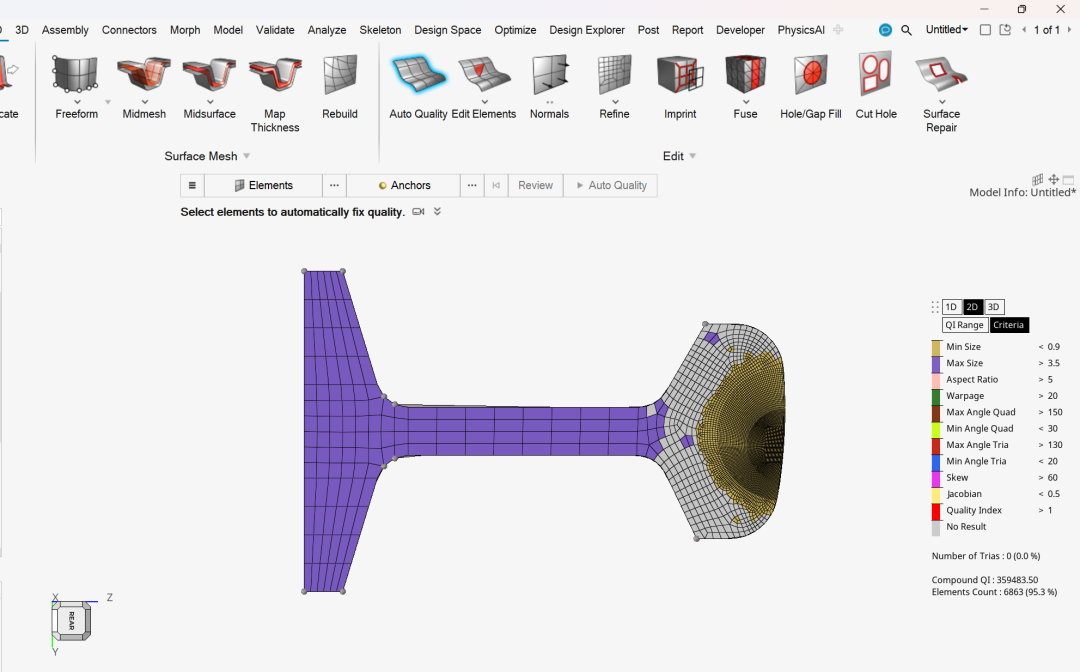Switch legend to 3D elements

point(993,307)
